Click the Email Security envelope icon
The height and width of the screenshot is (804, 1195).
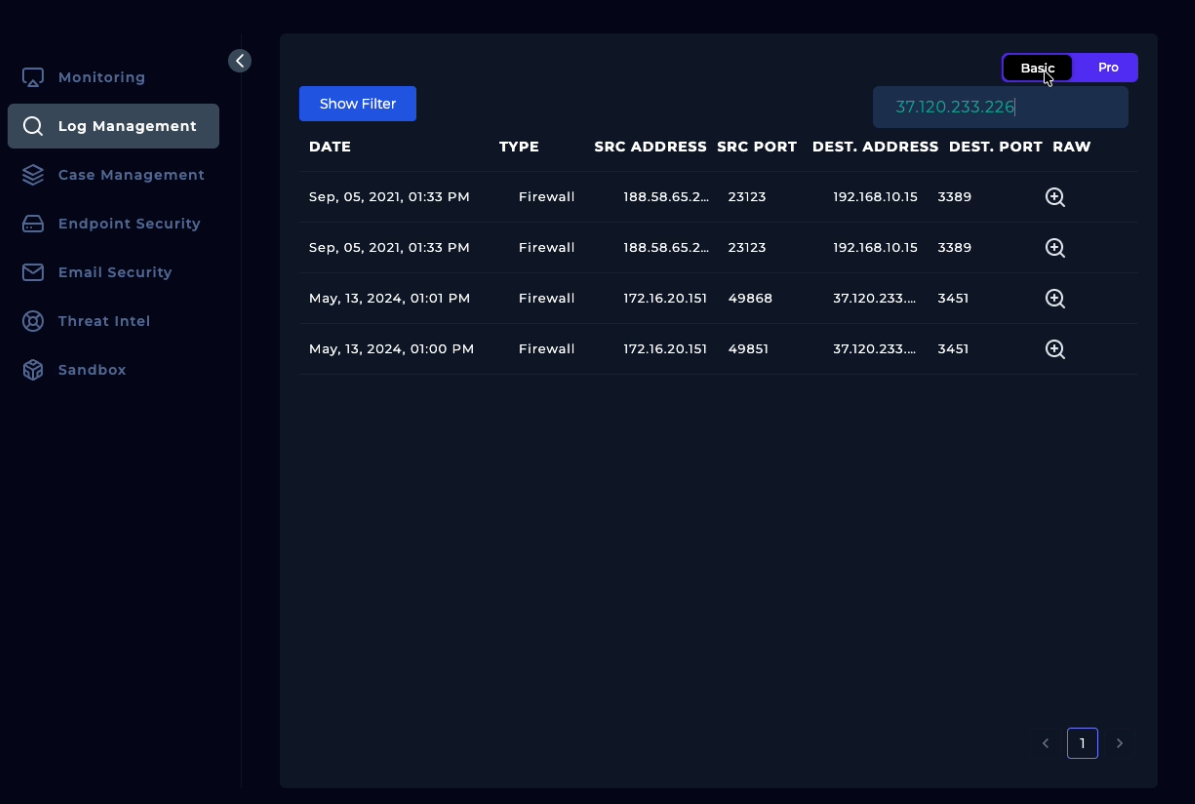tap(33, 272)
